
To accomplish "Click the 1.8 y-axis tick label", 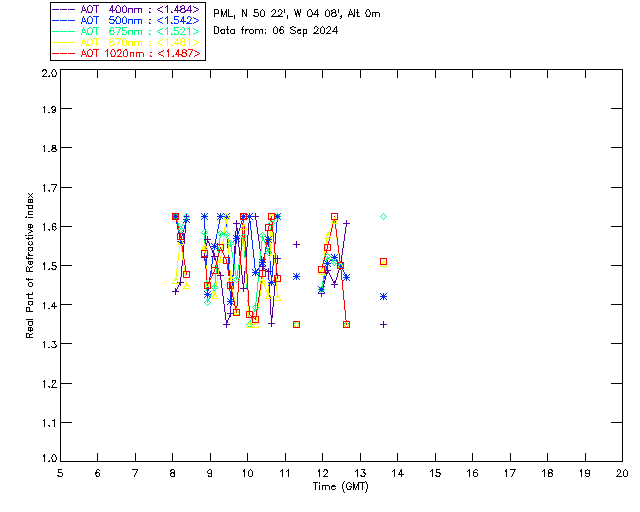I will point(49,148).
